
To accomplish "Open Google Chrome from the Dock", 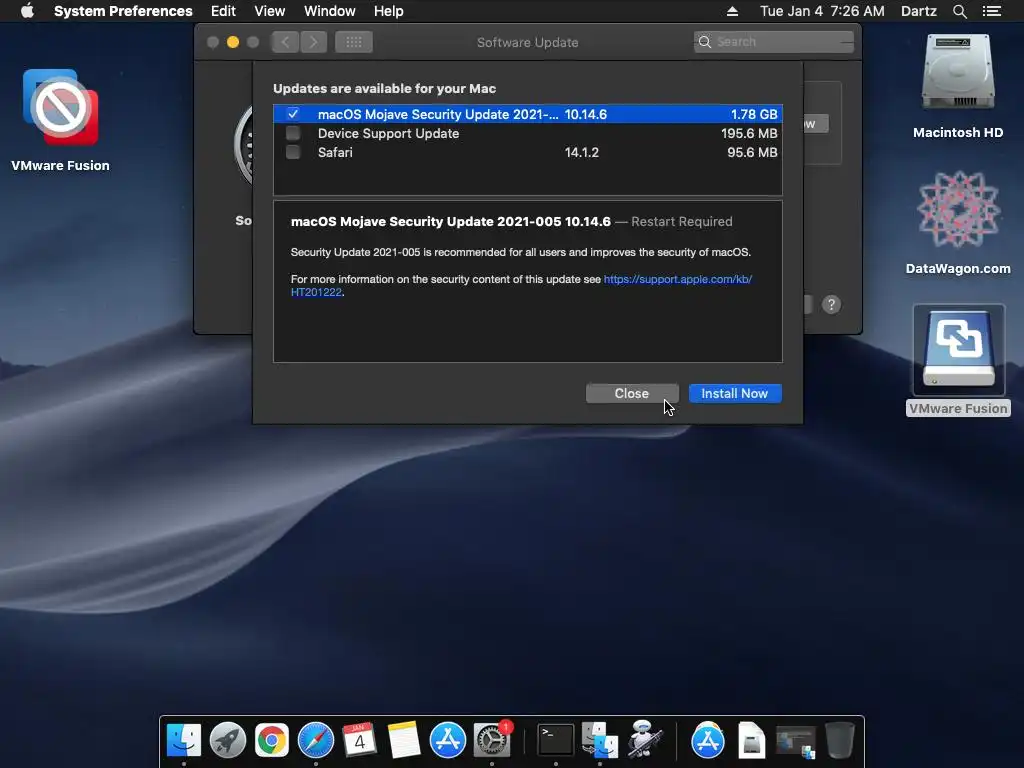I will coord(272,740).
